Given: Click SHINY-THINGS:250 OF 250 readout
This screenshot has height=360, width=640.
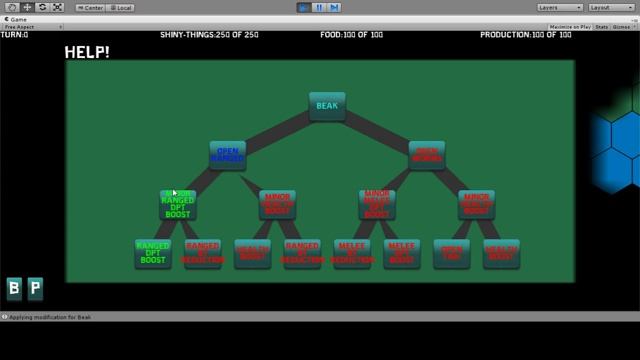Looking at the screenshot, I should coord(209,35).
